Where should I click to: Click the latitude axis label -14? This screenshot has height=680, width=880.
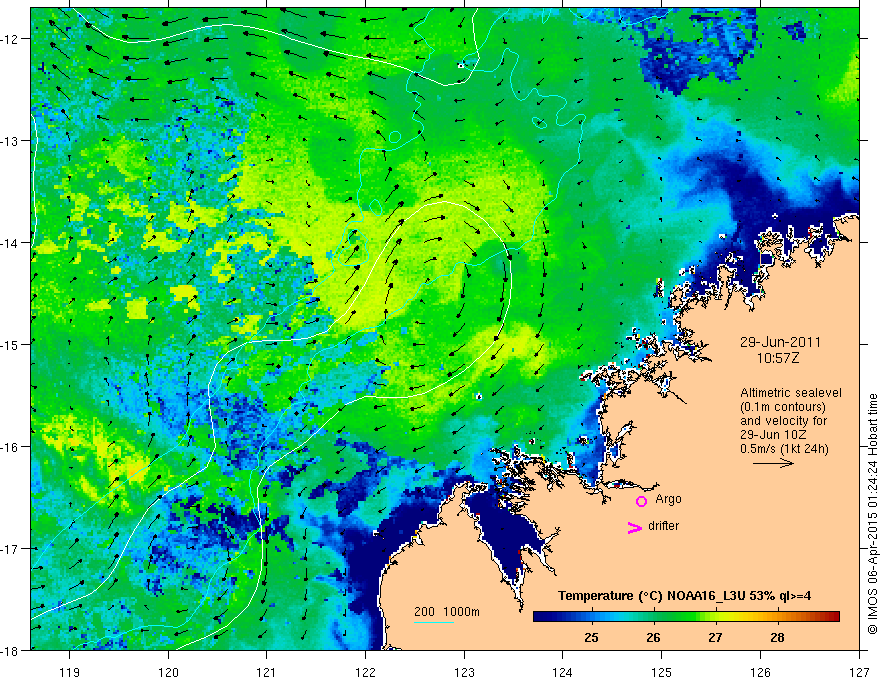[11, 243]
